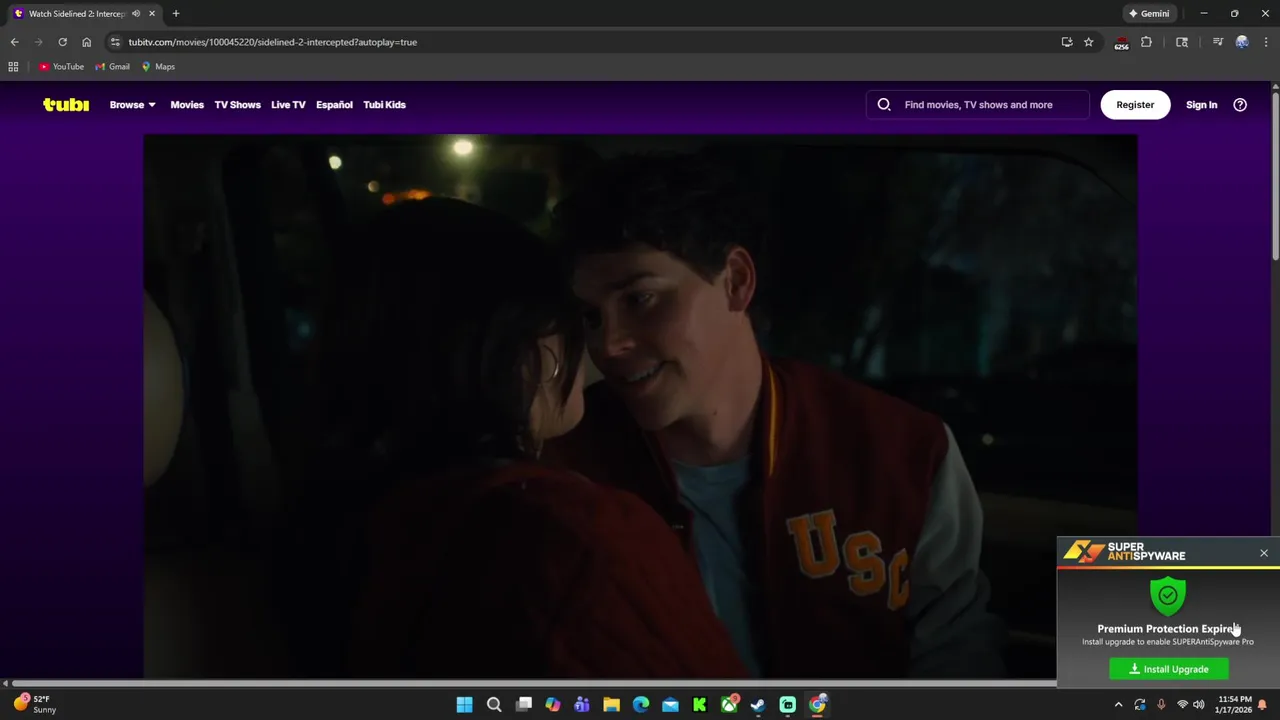Open the Extensions puzzle icon
Screen dimensions: 1280x720
1147,42
